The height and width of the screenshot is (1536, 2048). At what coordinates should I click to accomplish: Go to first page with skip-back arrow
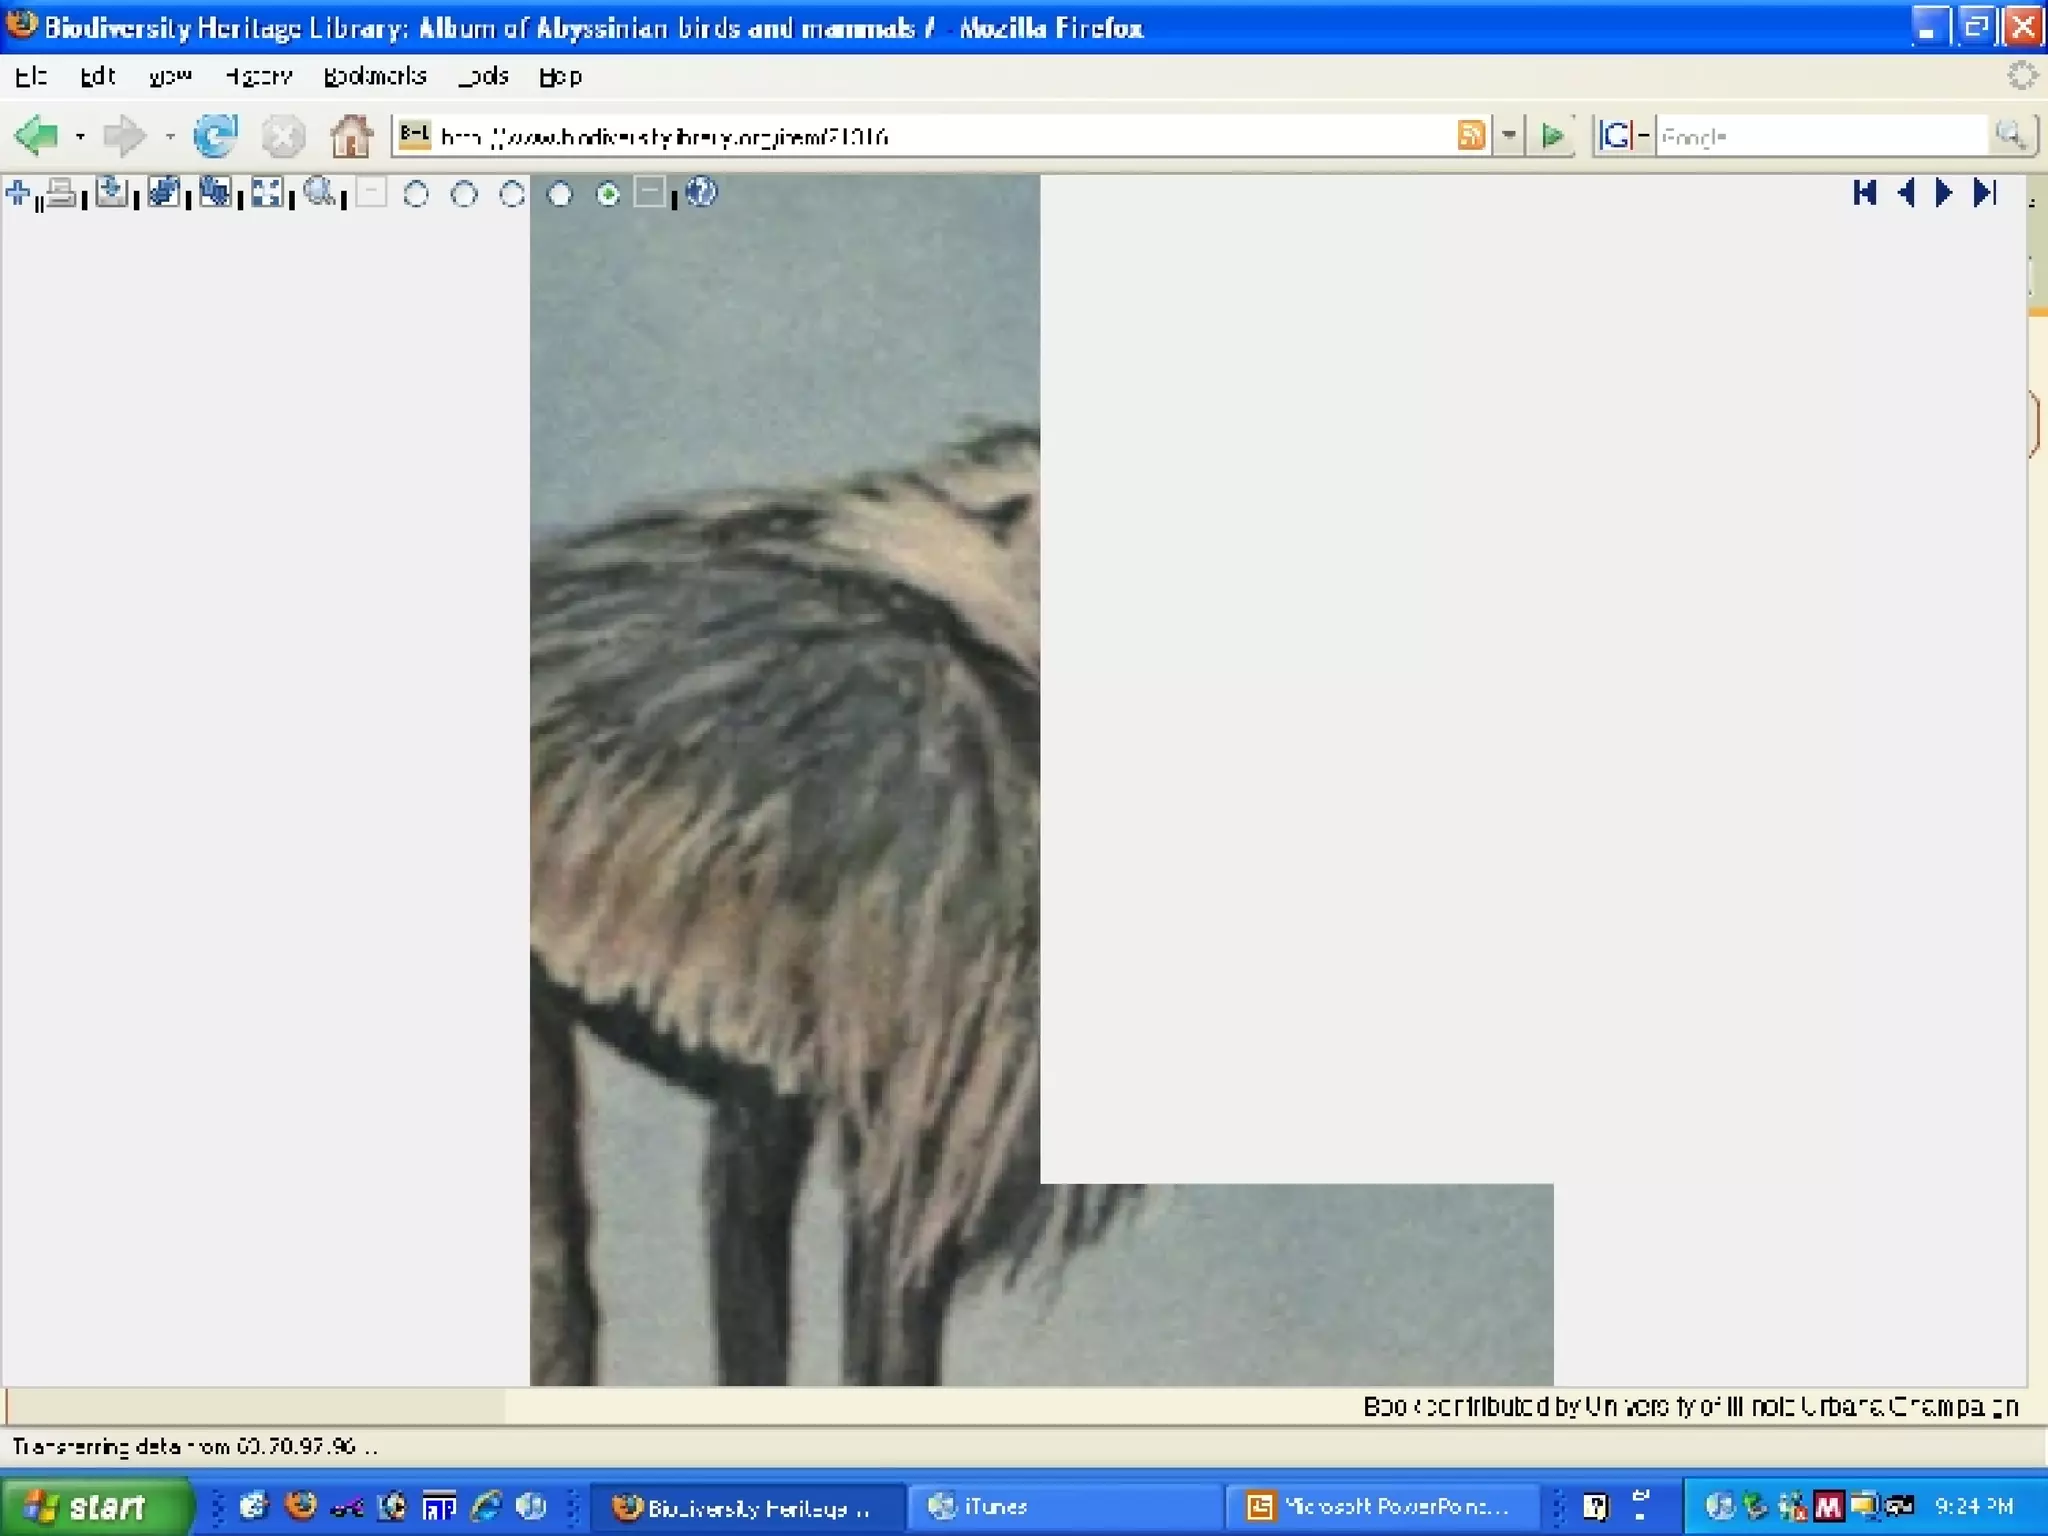coord(1864,192)
